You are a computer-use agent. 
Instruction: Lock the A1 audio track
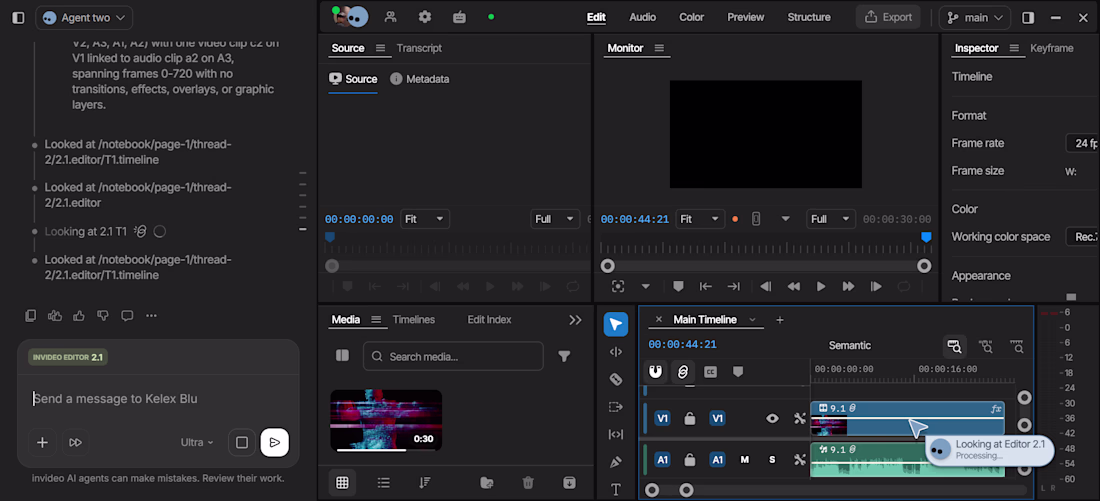click(x=690, y=460)
